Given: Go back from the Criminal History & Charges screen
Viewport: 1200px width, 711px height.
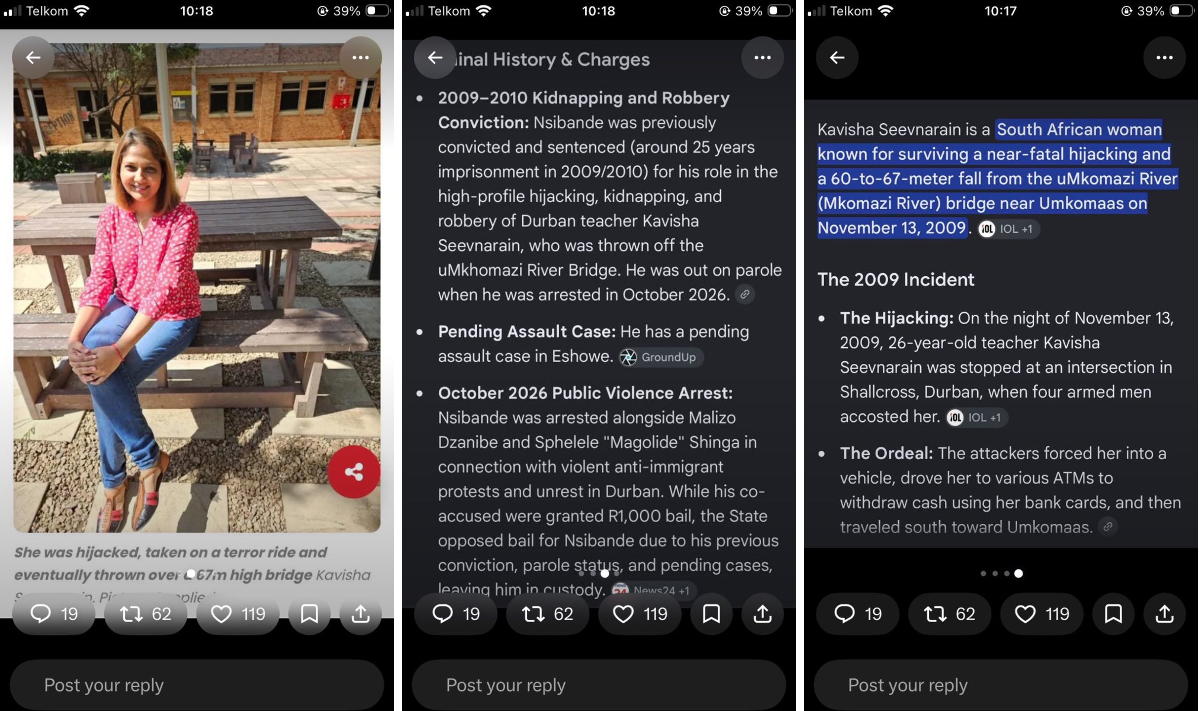Looking at the screenshot, I should pos(435,58).
